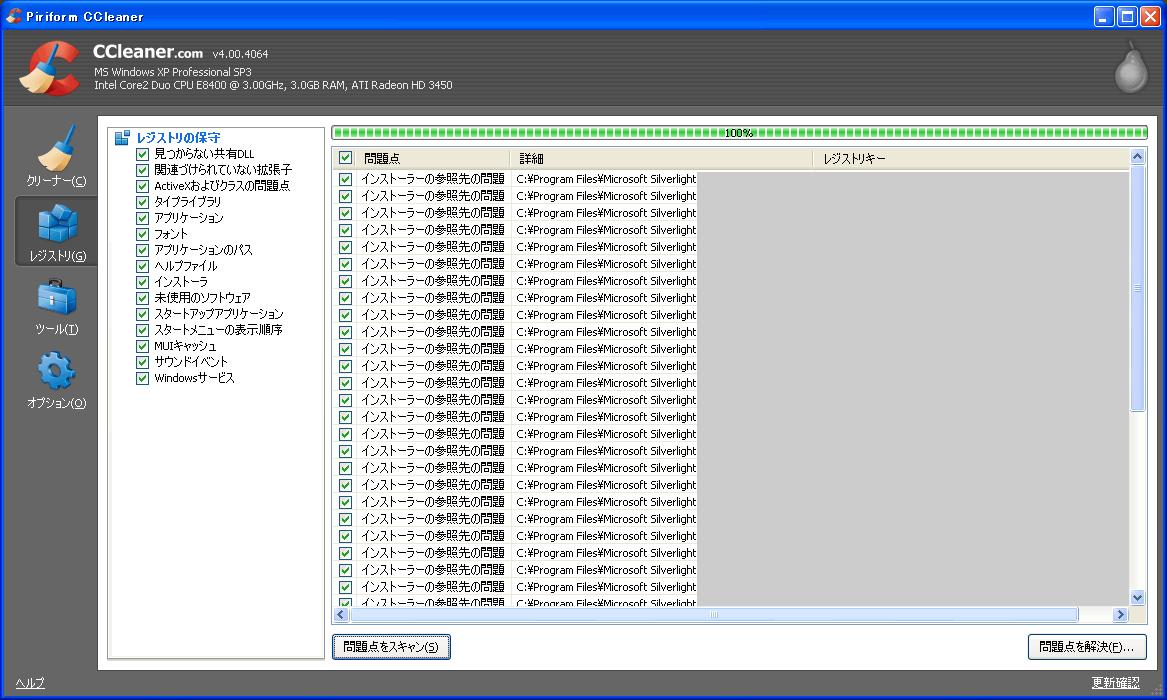The height and width of the screenshot is (700, 1167).
Task: Toggle スタートアップアプリケーション checkbox
Action: coord(143,314)
